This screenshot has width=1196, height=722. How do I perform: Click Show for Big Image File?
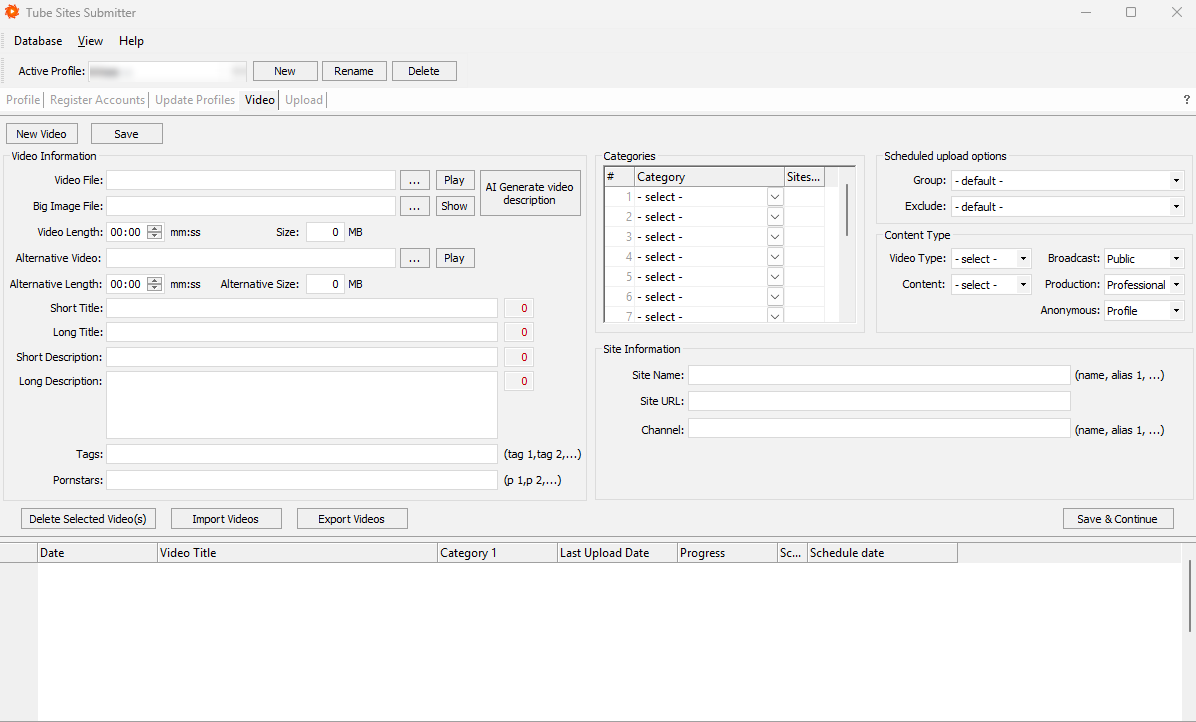click(x=455, y=206)
